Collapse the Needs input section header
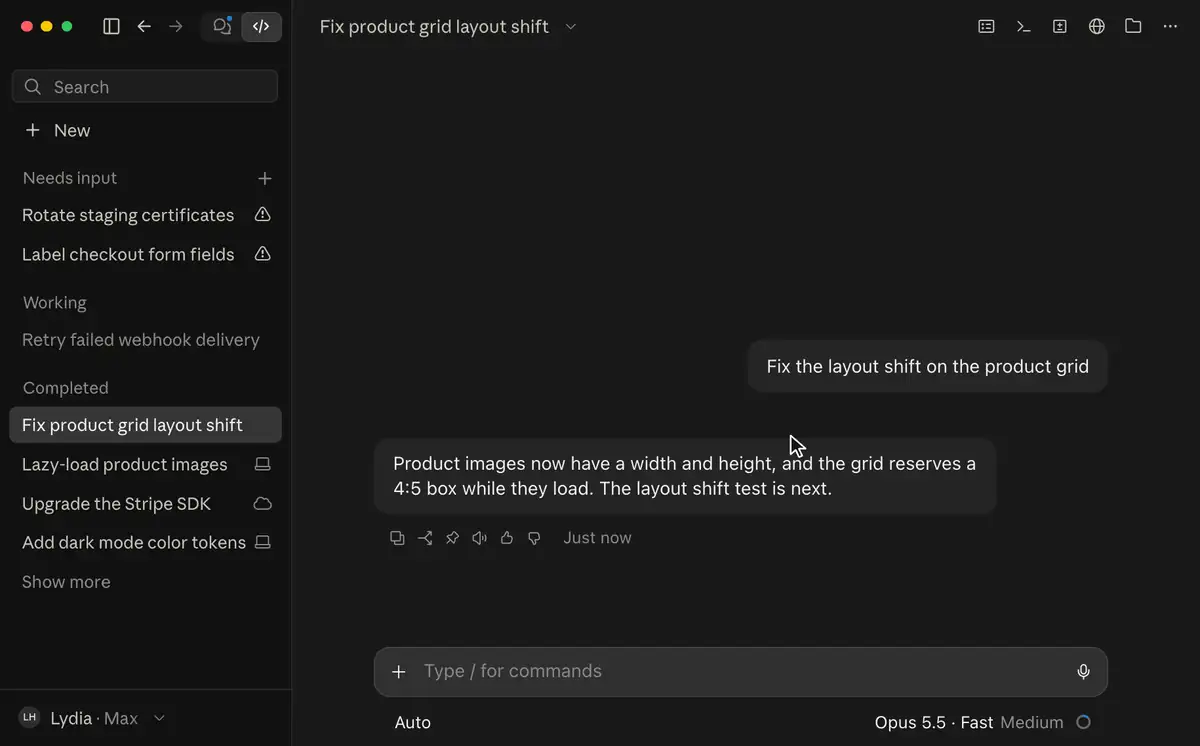 click(x=70, y=178)
